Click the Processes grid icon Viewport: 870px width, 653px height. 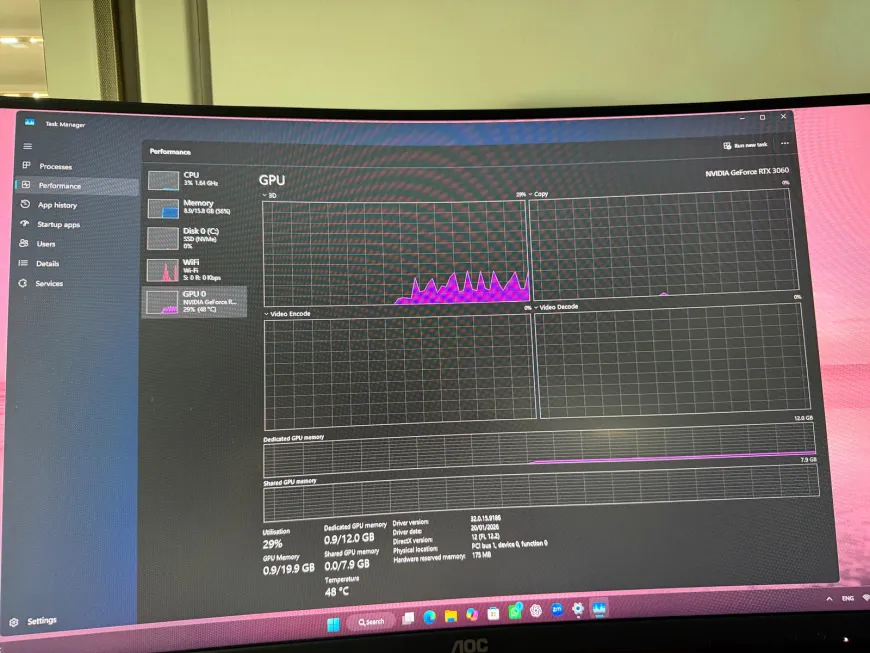pos(26,165)
